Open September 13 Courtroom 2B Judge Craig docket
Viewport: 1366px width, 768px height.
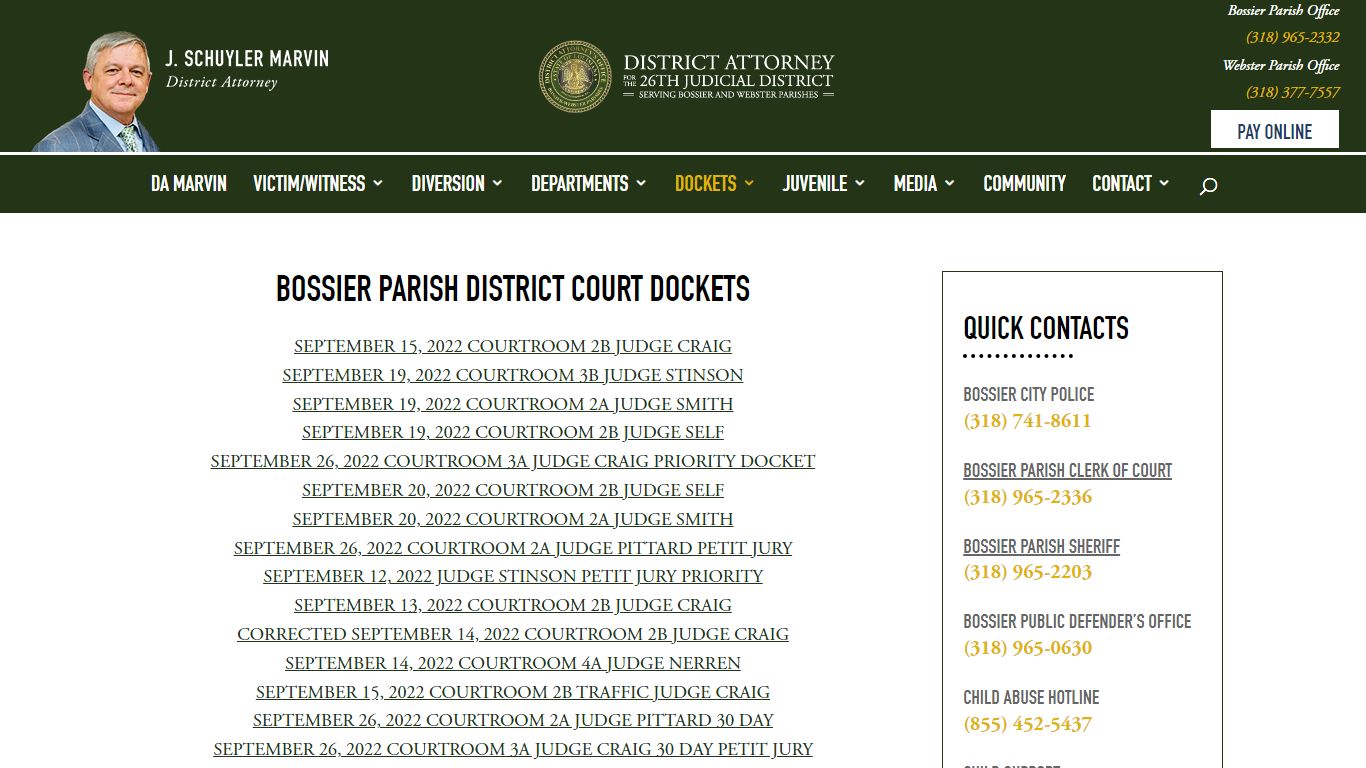513,605
